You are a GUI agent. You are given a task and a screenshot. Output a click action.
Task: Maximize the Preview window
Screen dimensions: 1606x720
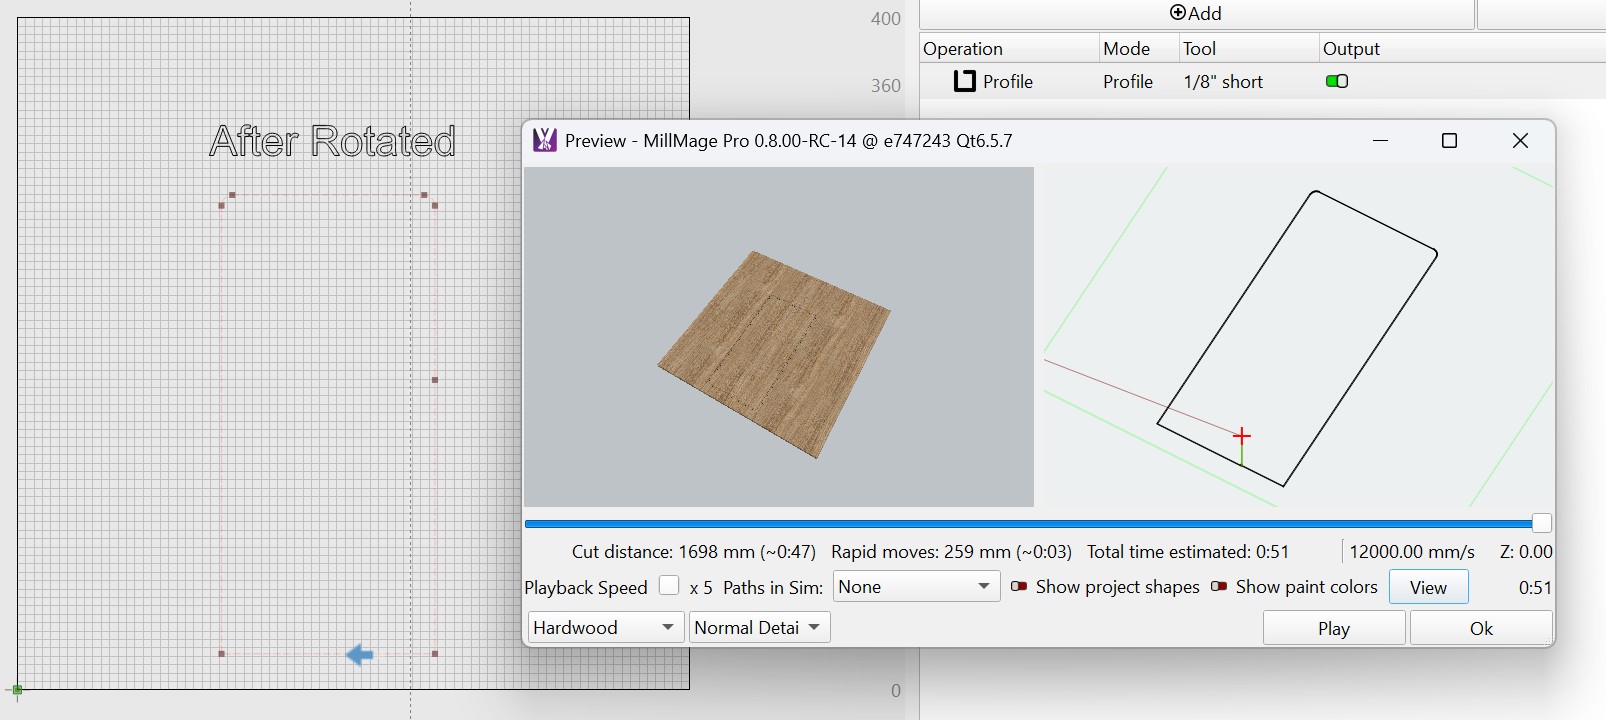coord(1449,141)
